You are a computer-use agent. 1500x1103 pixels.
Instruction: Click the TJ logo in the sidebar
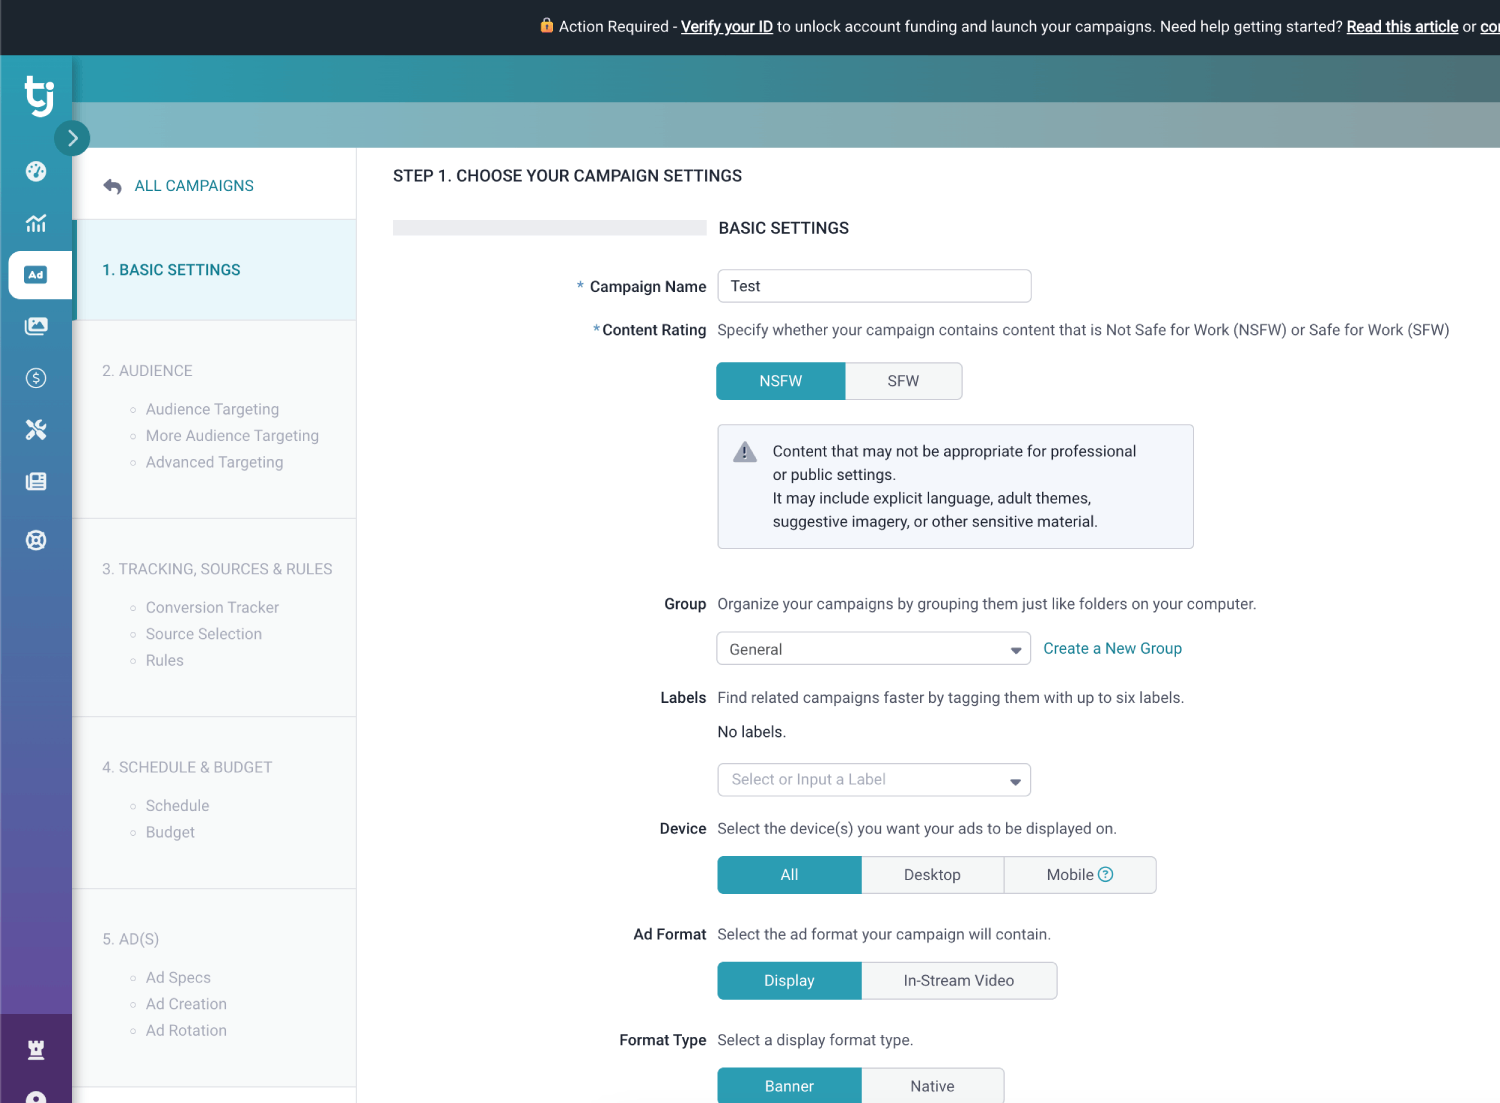39,96
